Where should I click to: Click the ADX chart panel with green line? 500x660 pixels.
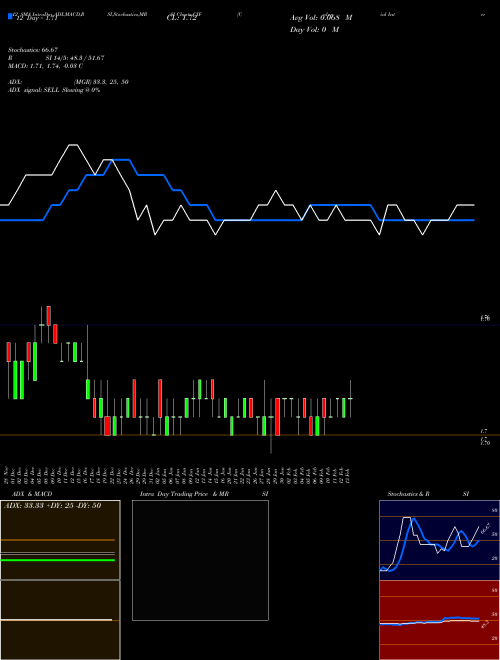pyautogui.click(x=60, y=540)
